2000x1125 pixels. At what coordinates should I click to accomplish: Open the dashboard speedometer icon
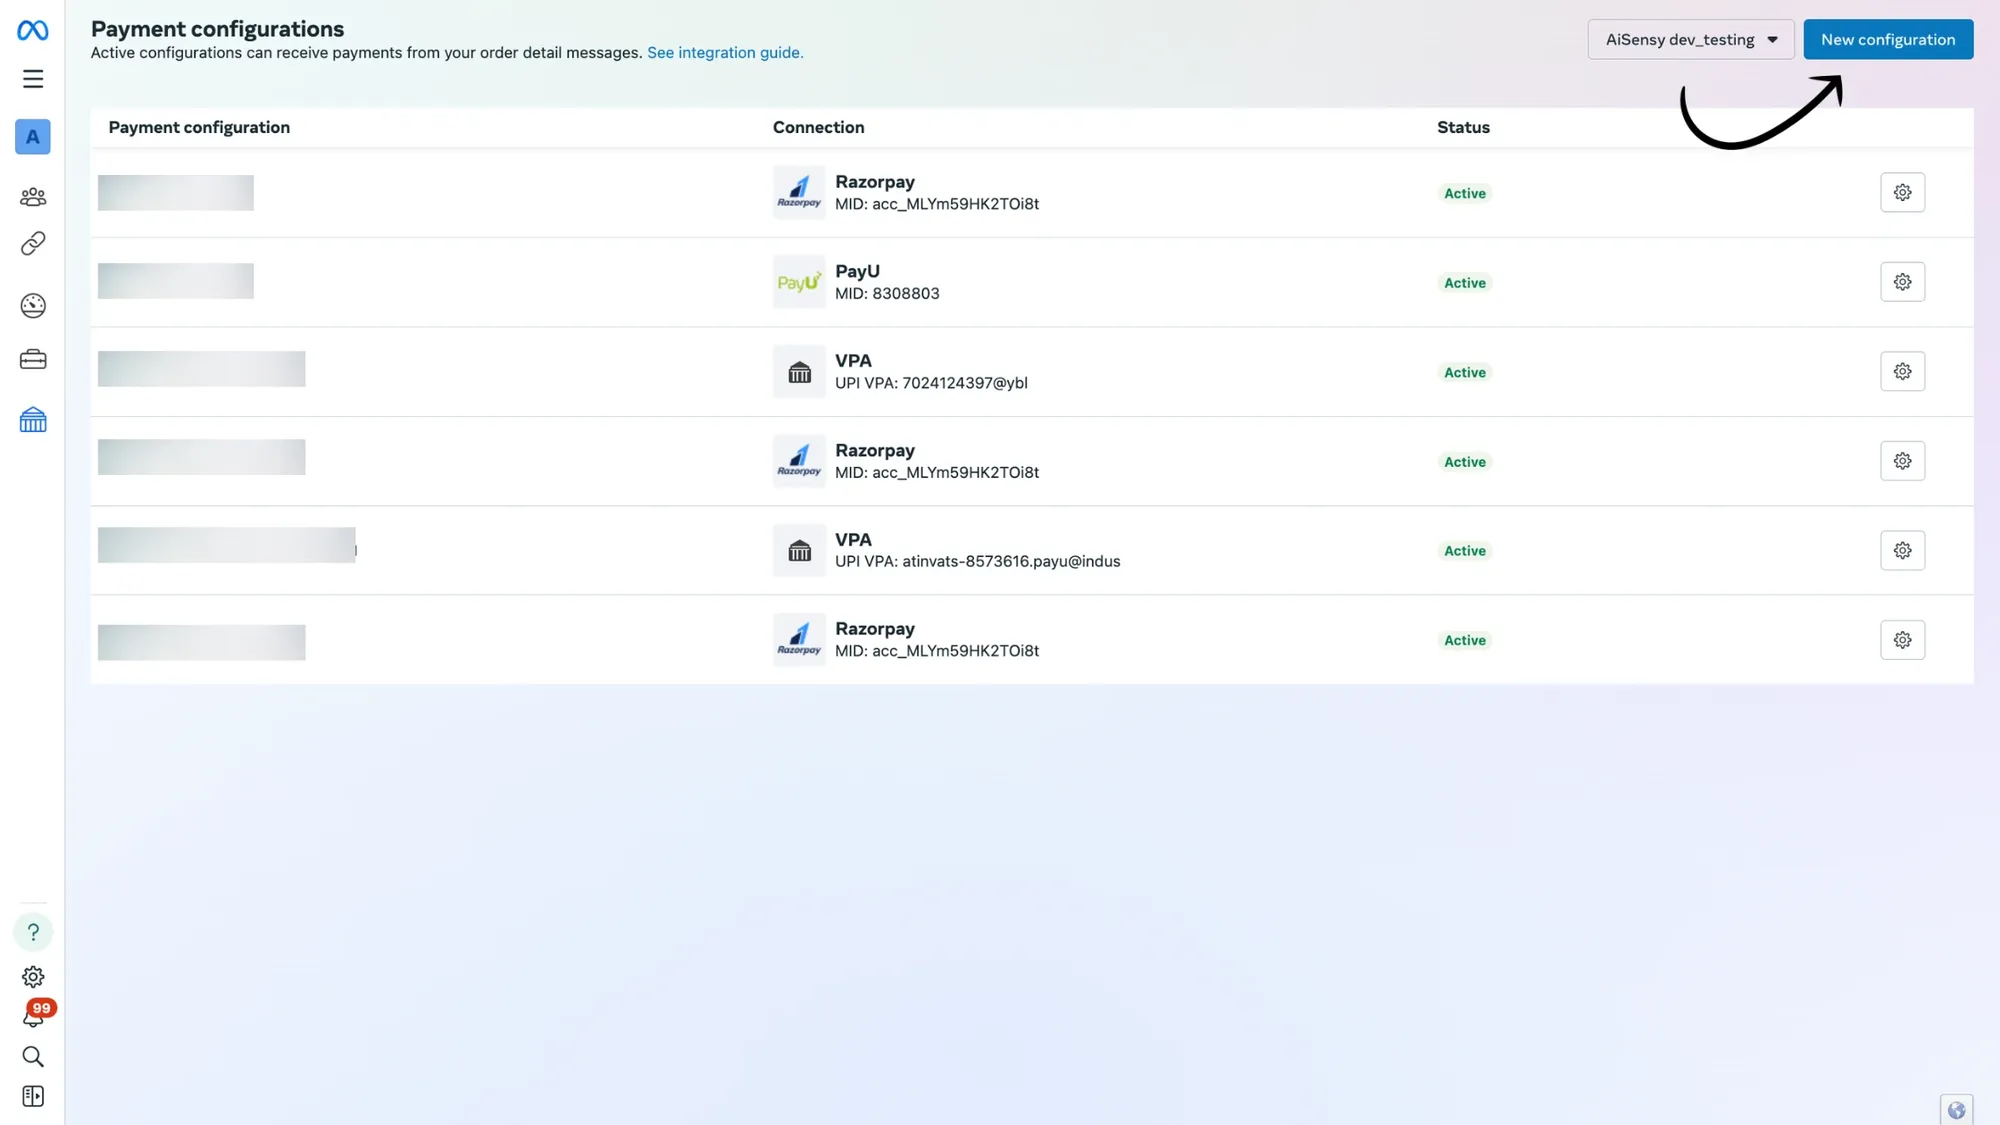coord(32,306)
